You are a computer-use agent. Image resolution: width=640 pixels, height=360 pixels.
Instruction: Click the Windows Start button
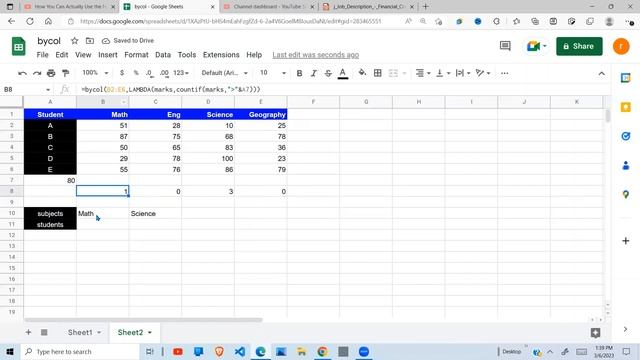(x=10, y=351)
